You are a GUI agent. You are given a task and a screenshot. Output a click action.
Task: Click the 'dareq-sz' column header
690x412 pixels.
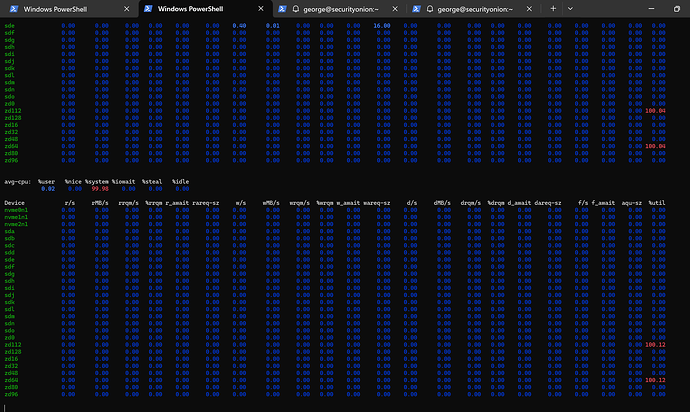548,203
